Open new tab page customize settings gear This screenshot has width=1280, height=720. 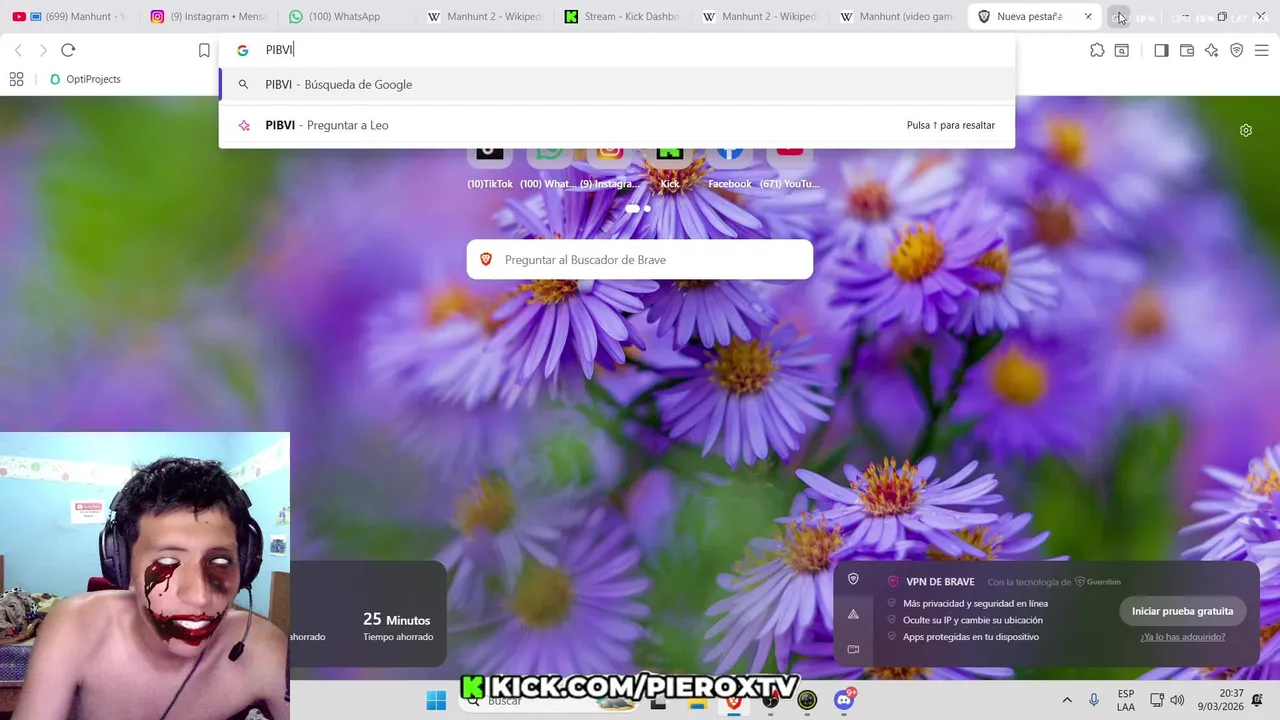point(1246,131)
